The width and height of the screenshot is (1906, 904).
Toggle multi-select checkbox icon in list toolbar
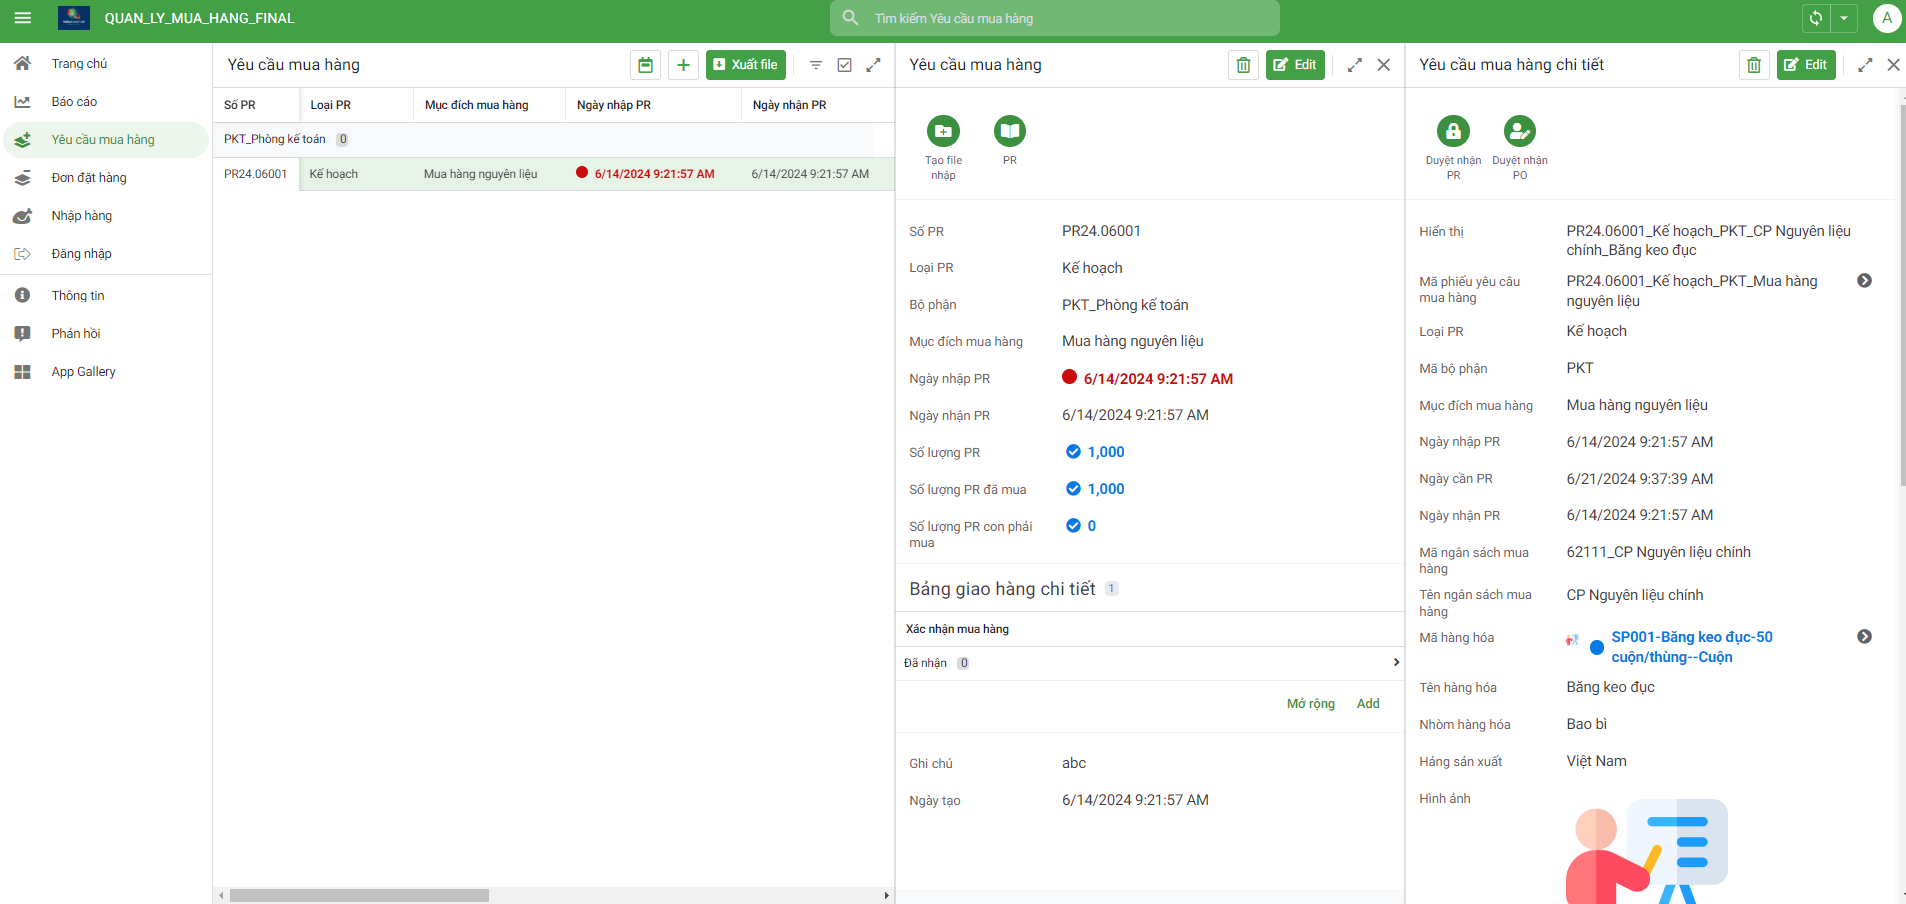(845, 65)
